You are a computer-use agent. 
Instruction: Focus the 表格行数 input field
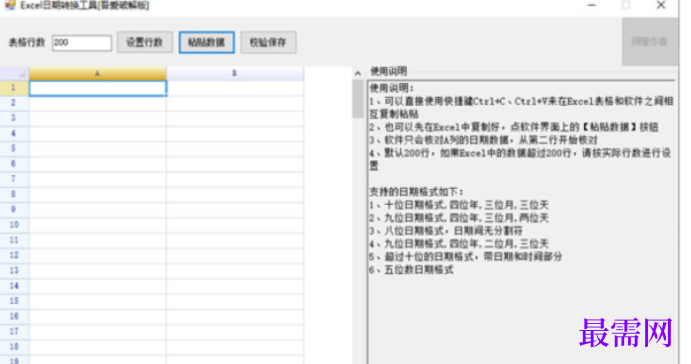click(x=82, y=43)
